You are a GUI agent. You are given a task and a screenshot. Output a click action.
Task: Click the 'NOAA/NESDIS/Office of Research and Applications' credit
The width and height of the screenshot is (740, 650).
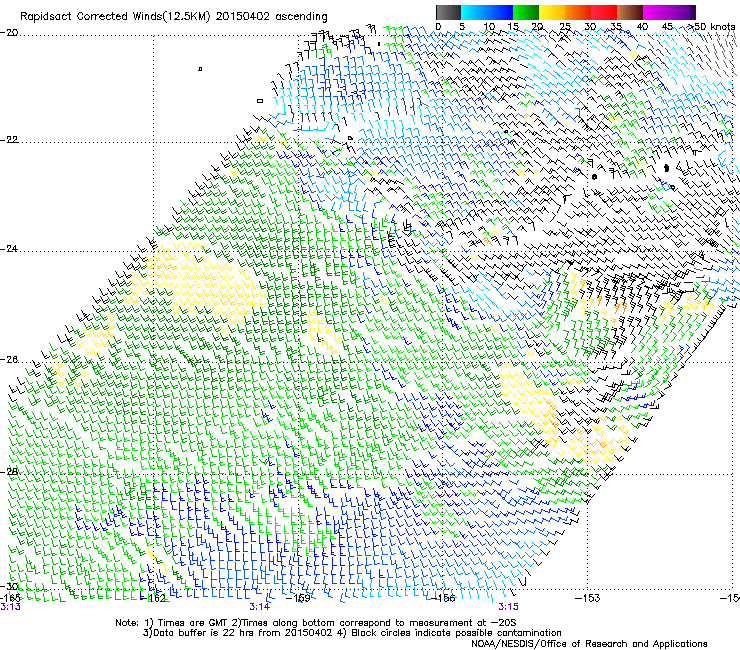589,644
